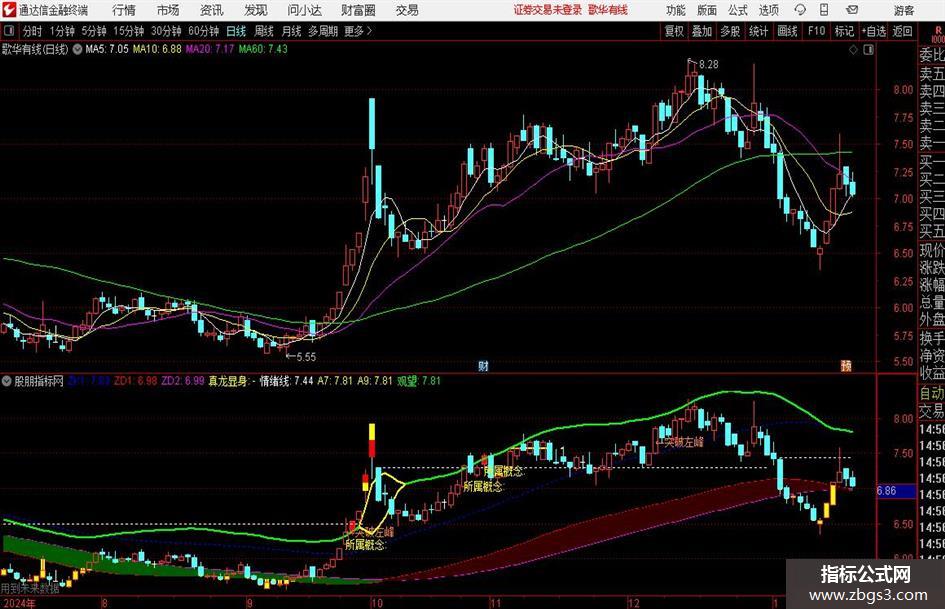The image size is (945, 609).
Task: Click the mobile phone icon
Action: coord(824,10)
